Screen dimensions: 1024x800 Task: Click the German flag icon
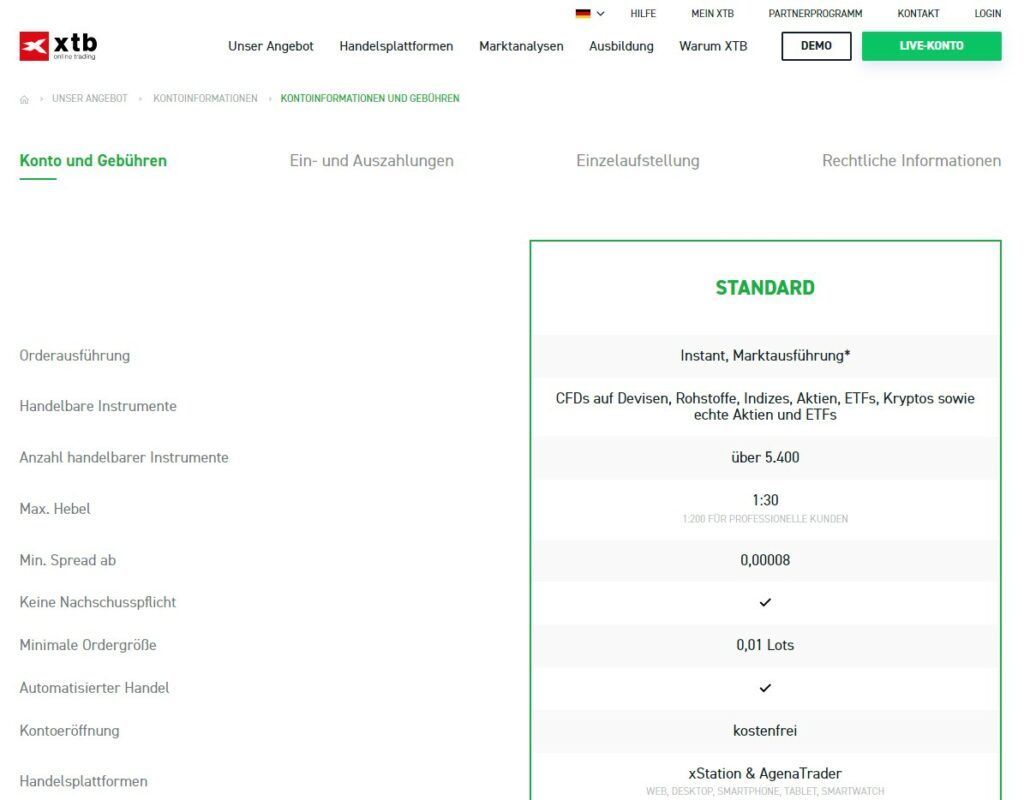coord(583,13)
